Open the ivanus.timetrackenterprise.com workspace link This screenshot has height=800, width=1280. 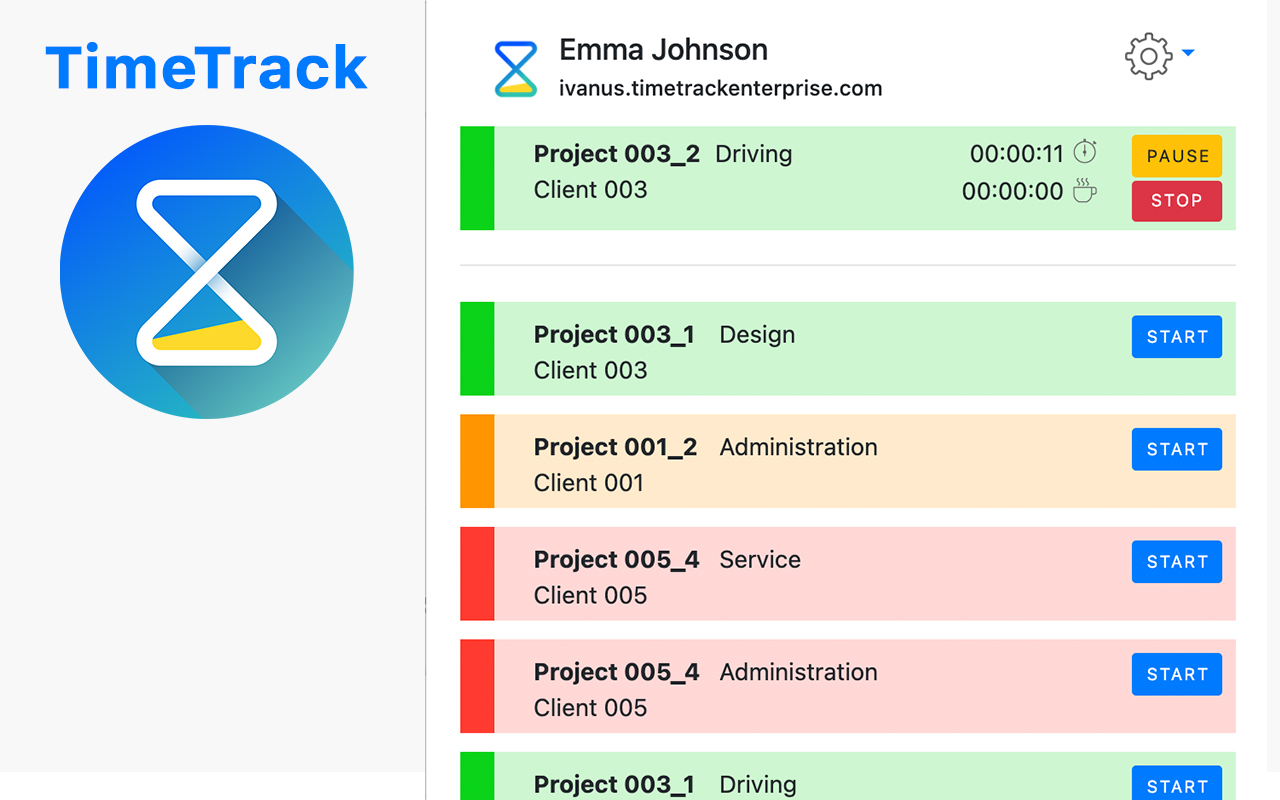click(720, 88)
